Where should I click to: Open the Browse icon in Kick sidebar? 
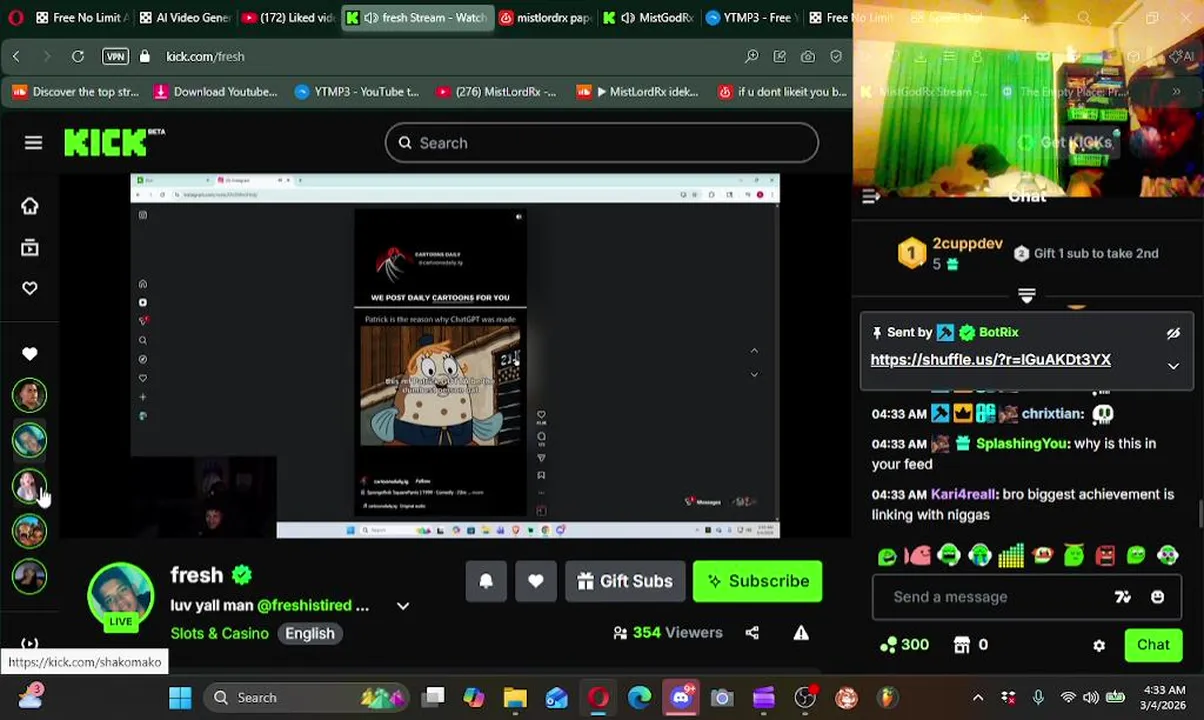click(30, 247)
